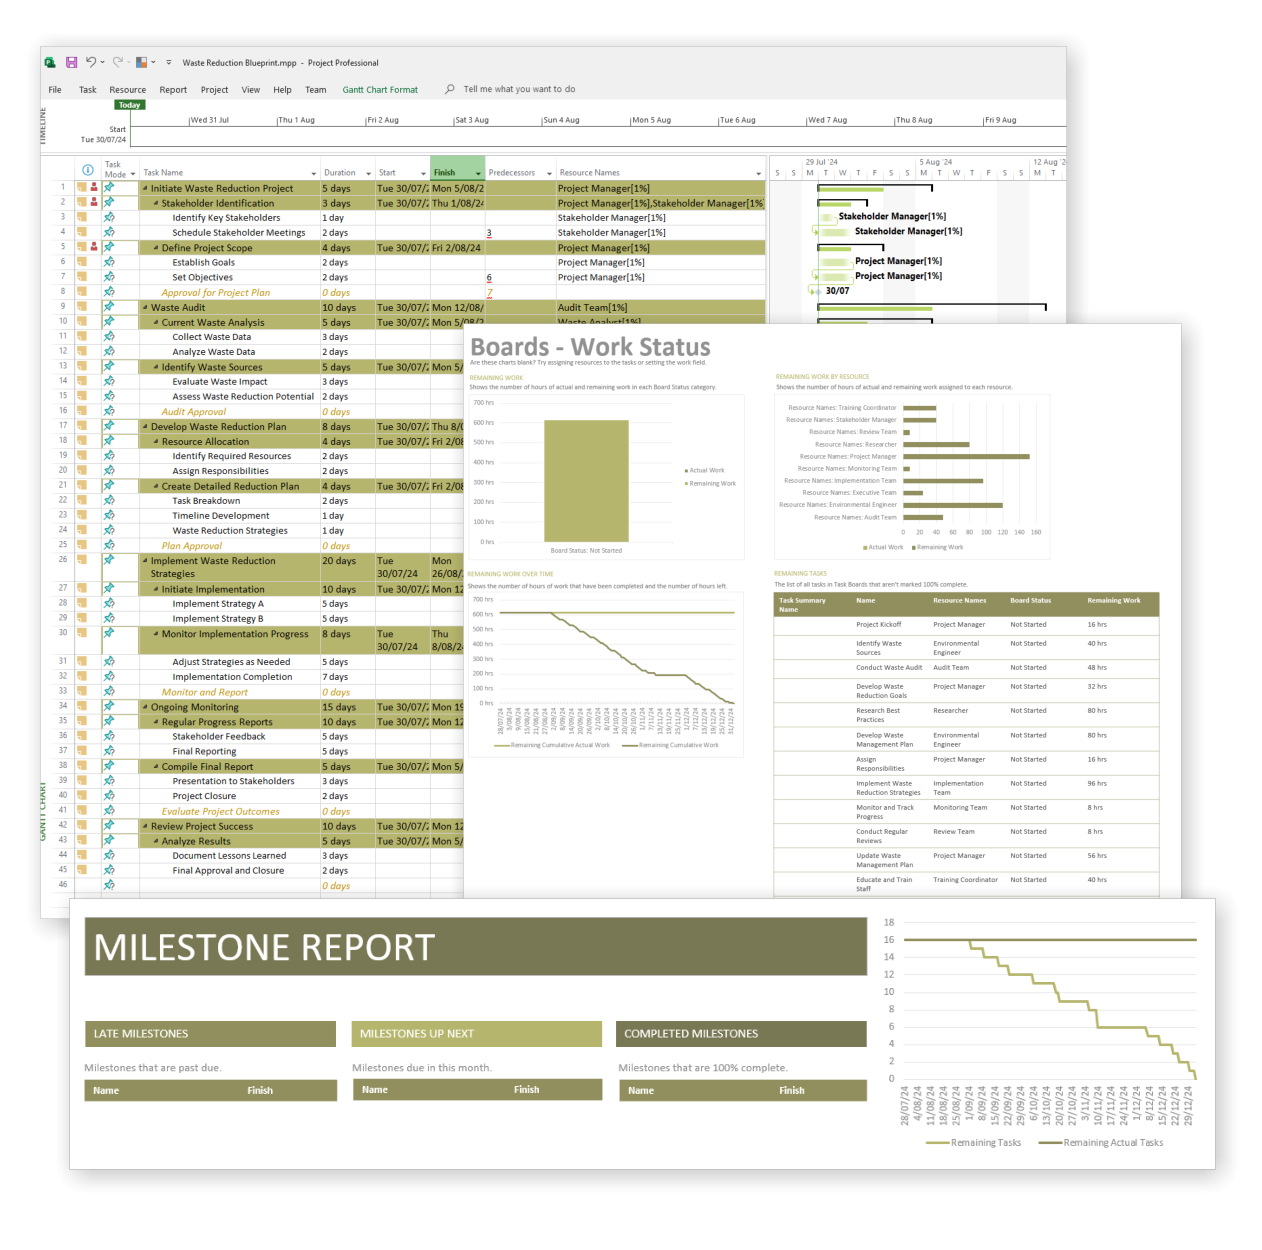Click the task mode icon for Collect Waste Data

point(109,337)
